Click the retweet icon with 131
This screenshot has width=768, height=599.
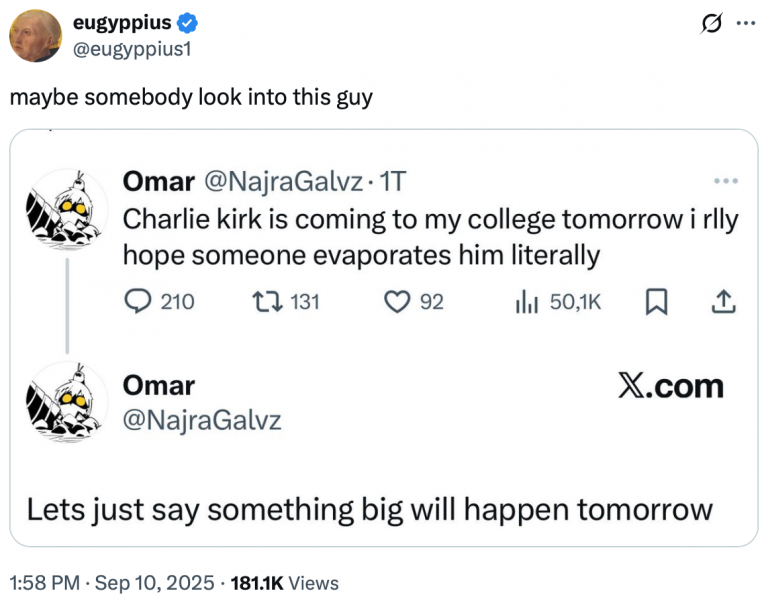(267, 302)
